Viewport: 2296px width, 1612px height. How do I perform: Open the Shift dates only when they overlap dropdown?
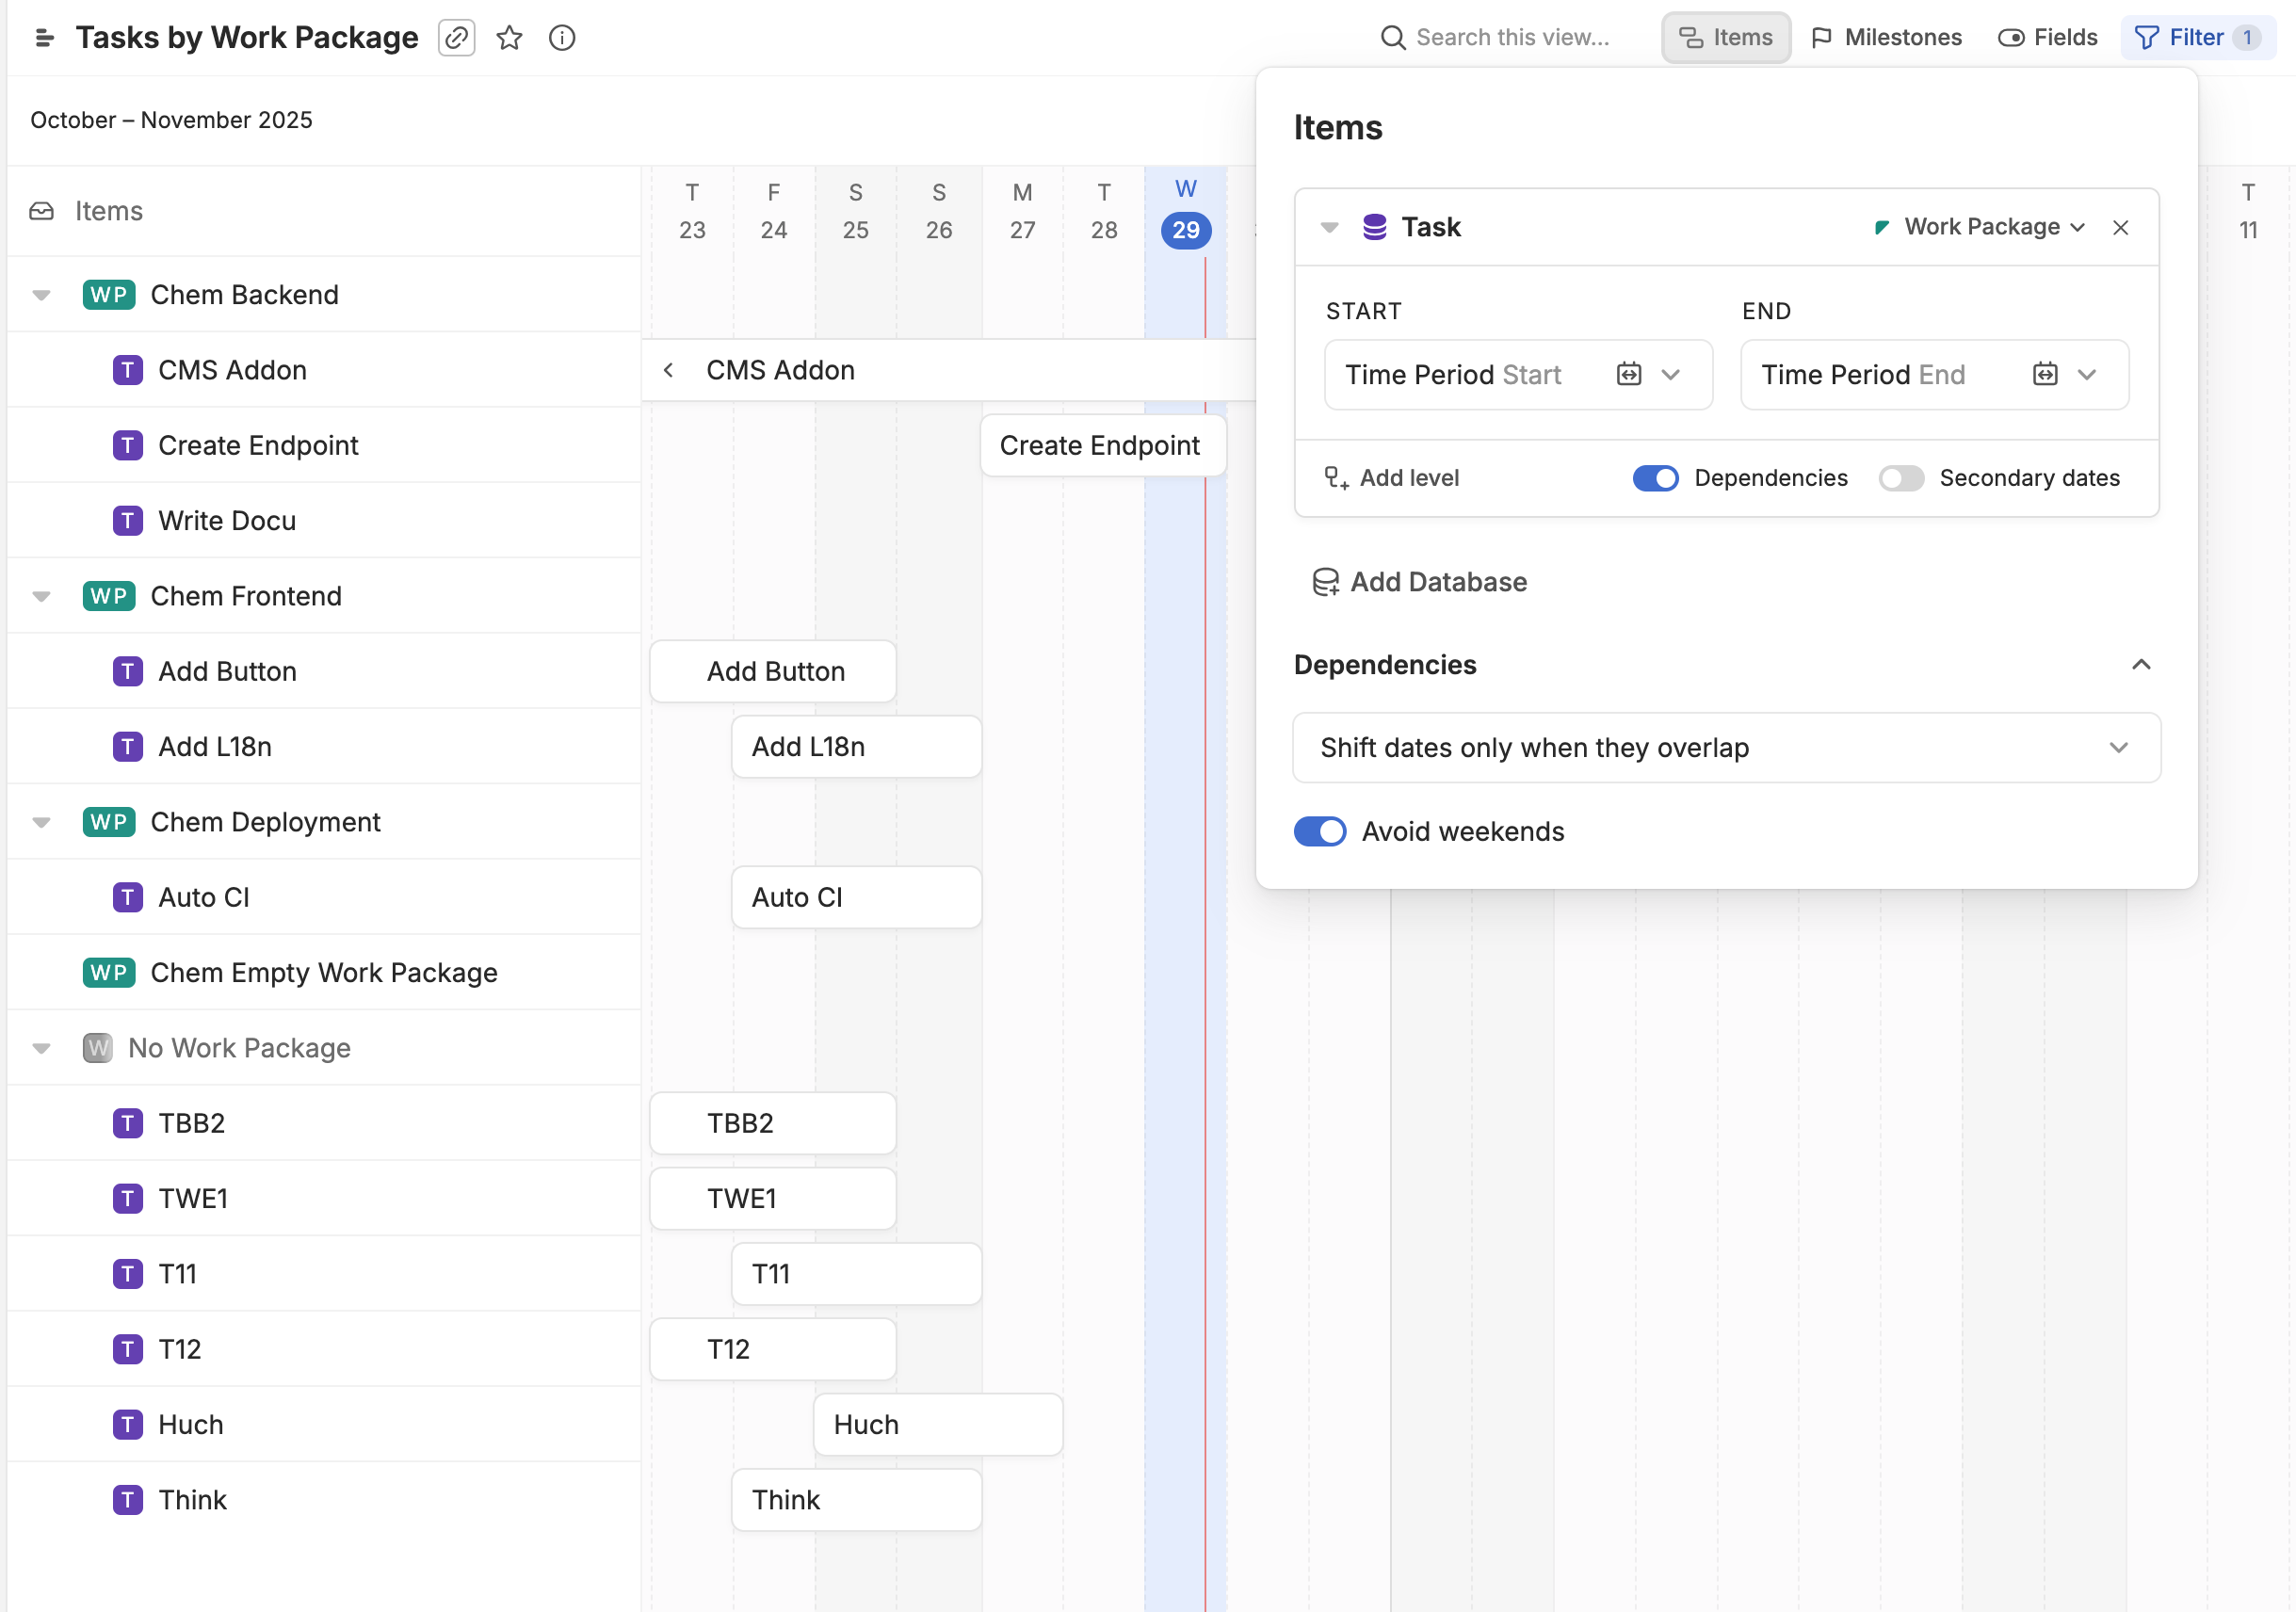coord(1726,748)
